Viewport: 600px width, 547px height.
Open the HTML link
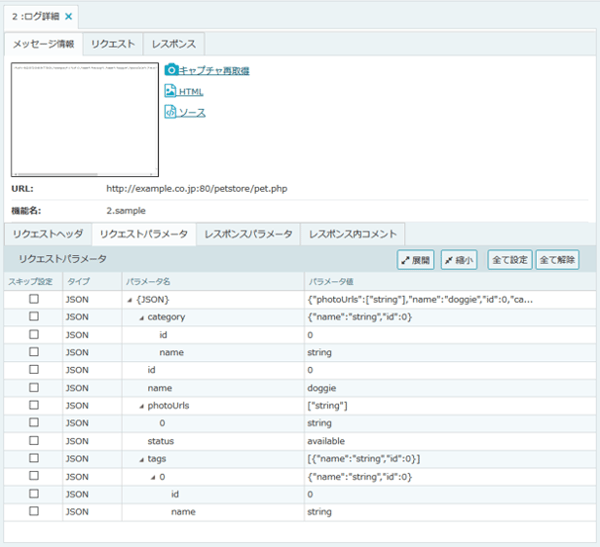191,92
